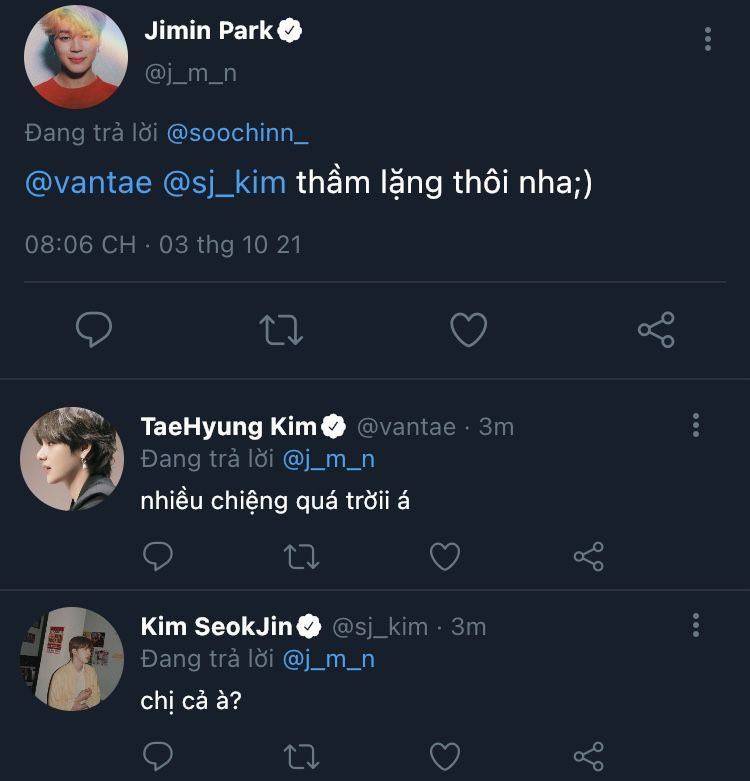Open more options on TaeHyung Kim's reply
750x781 pixels.
(696, 426)
